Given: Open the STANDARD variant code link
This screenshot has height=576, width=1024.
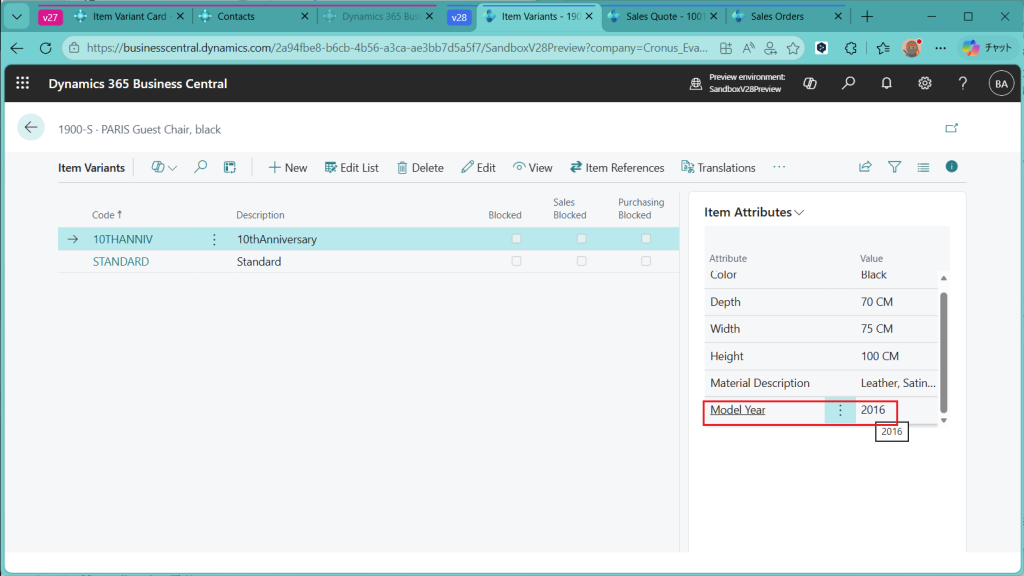Looking at the screenshot, I should [121, 261].
